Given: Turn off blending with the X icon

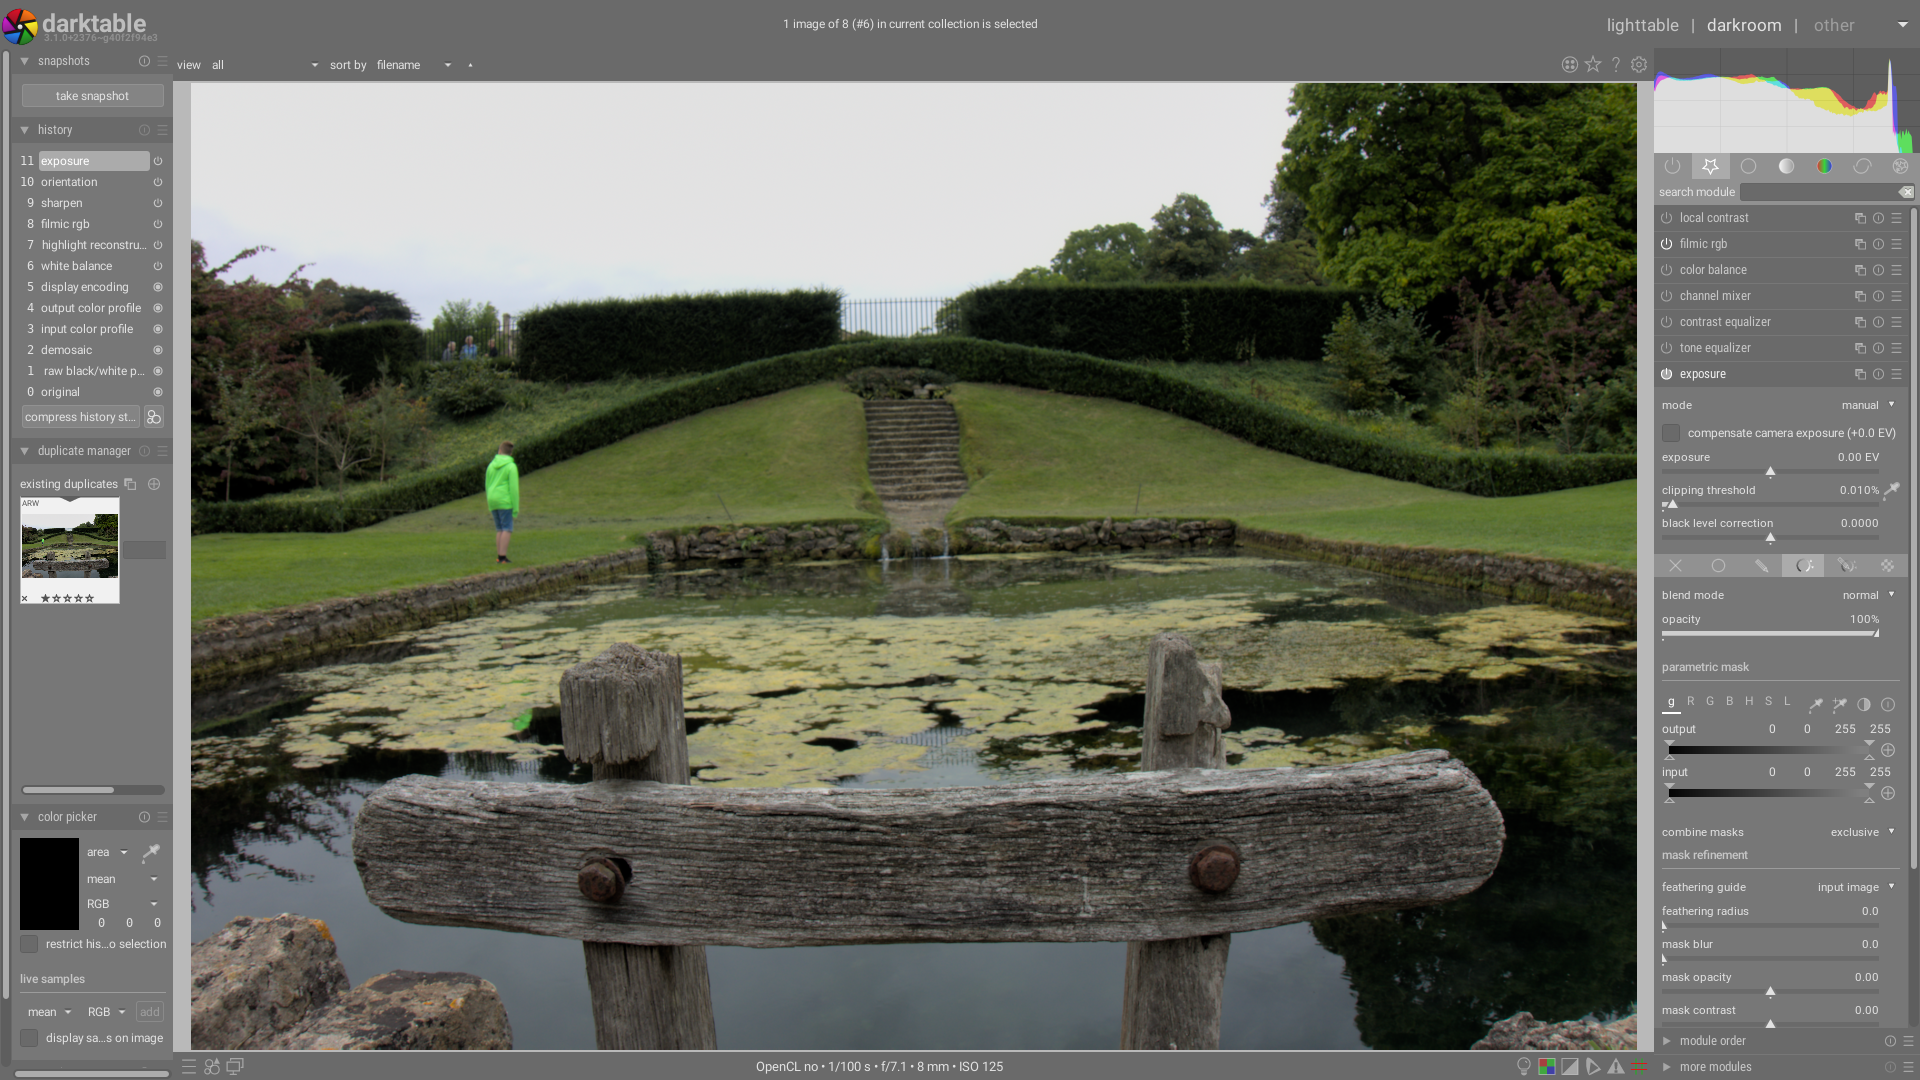Looking at the screenshot, I should (1676, 566).
